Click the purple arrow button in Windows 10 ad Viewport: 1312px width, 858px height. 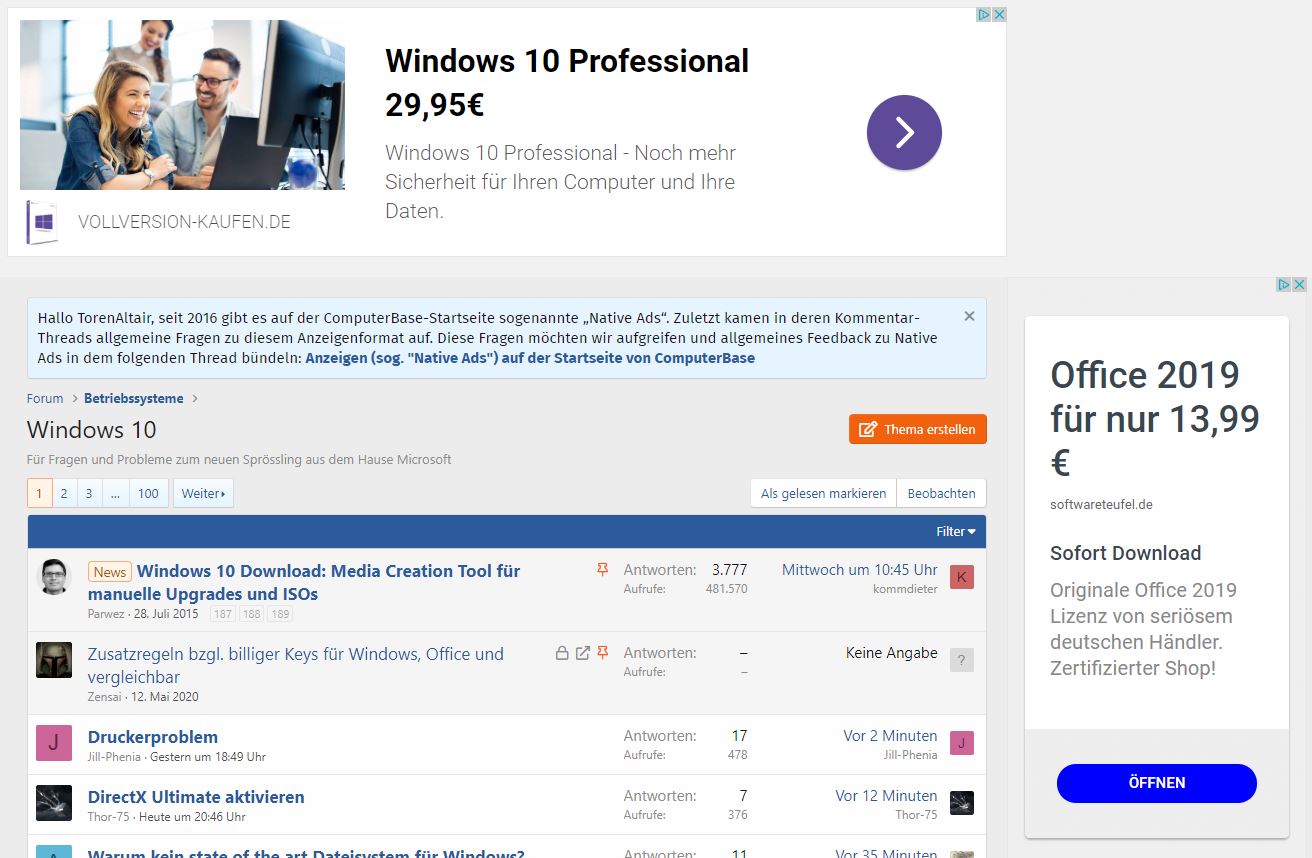904,132
